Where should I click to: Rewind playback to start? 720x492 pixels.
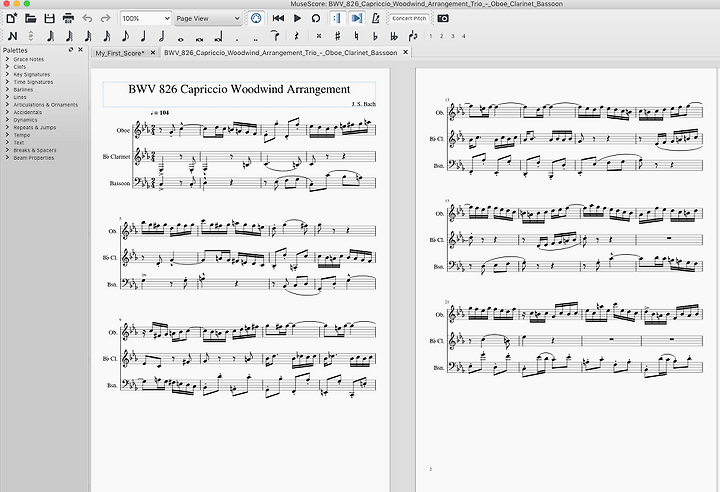(278, 18)
